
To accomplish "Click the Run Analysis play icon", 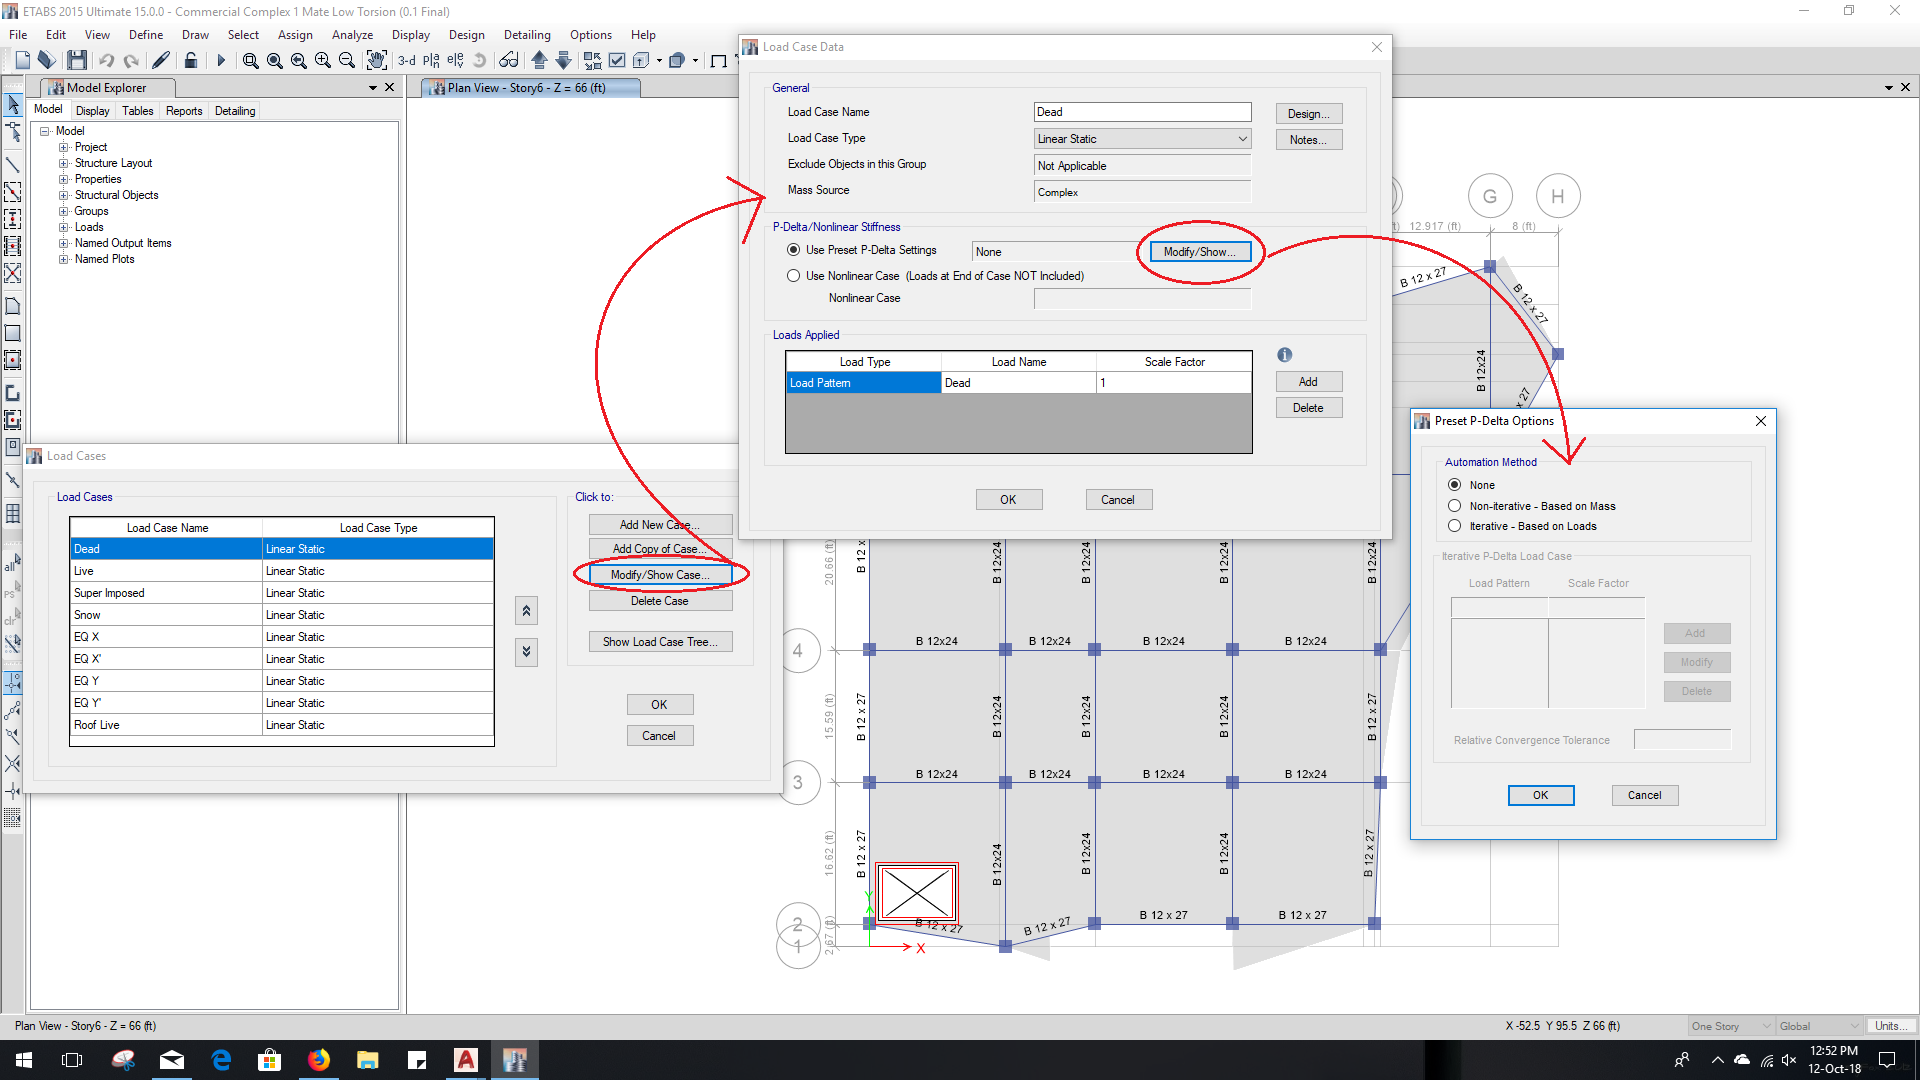I will (221, 61).
